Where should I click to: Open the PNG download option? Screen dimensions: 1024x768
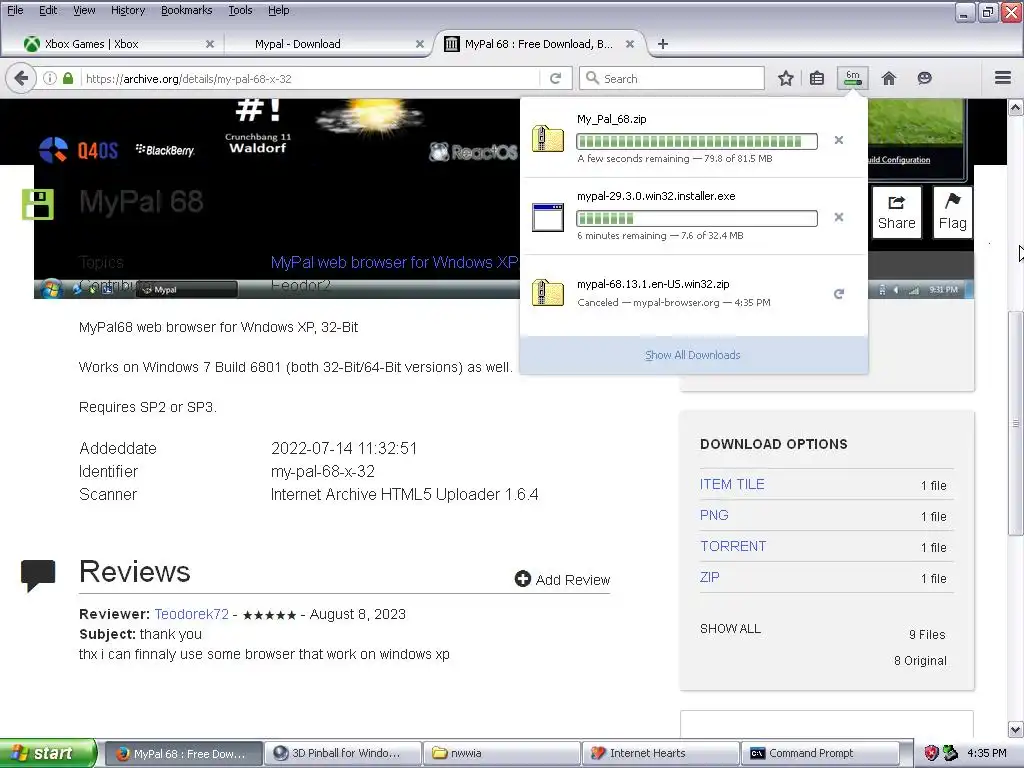(714, 515)
